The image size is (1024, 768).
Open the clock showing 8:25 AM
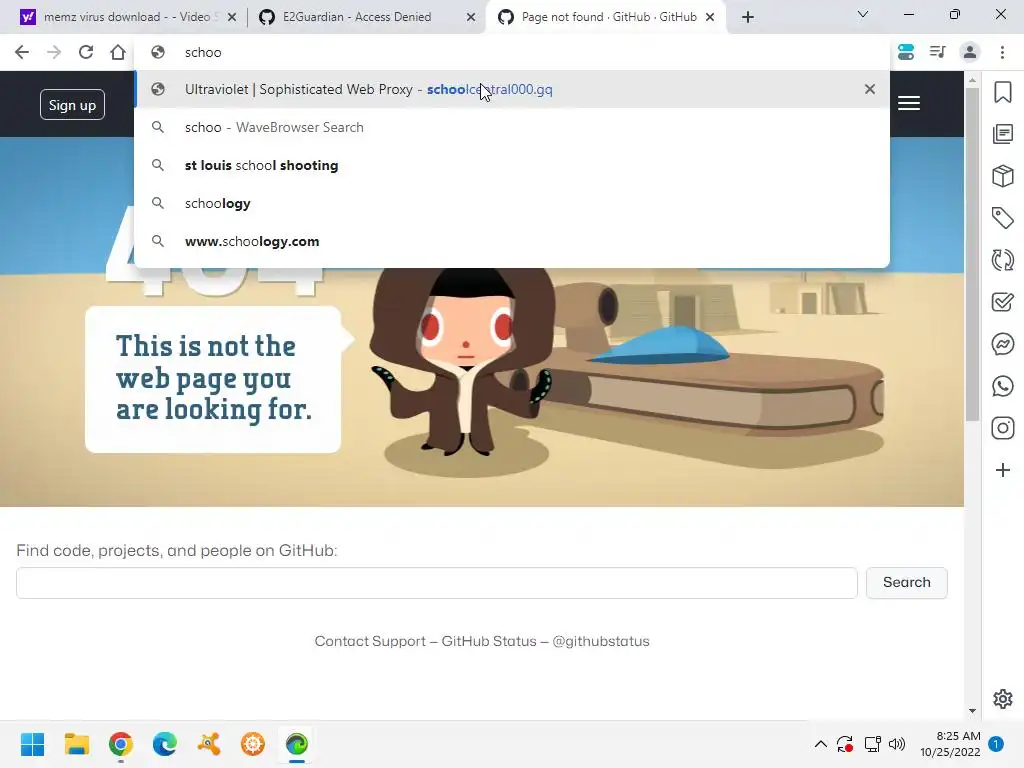pos(950,744)
